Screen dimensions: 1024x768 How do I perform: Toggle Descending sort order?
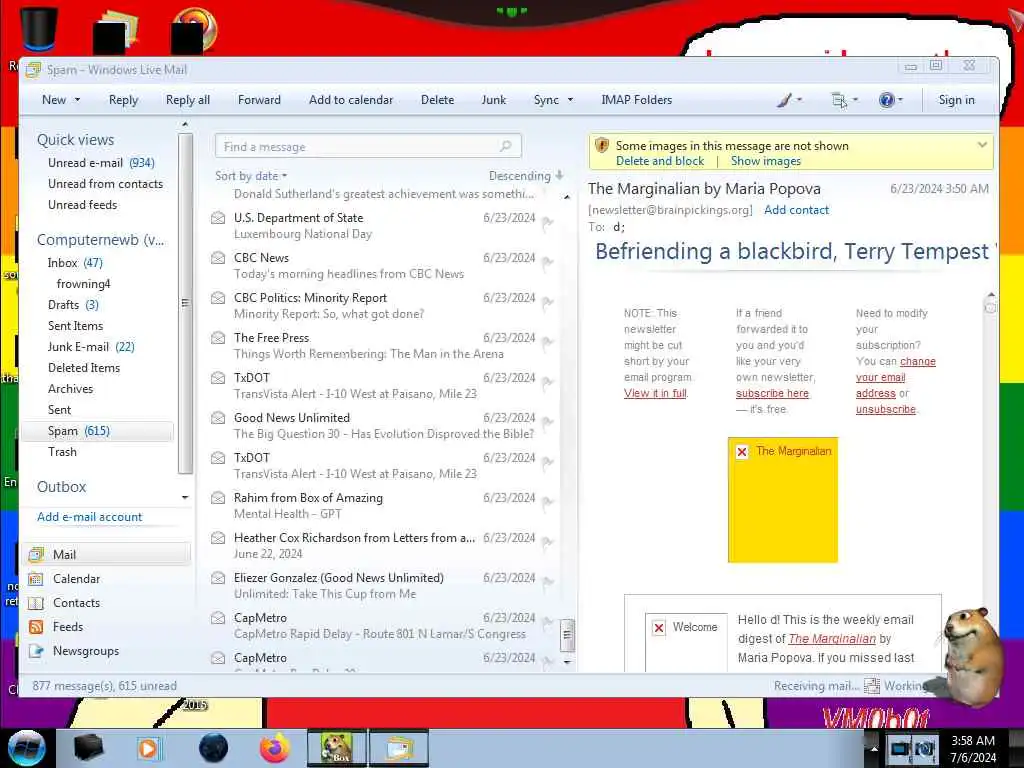[526, 176]
